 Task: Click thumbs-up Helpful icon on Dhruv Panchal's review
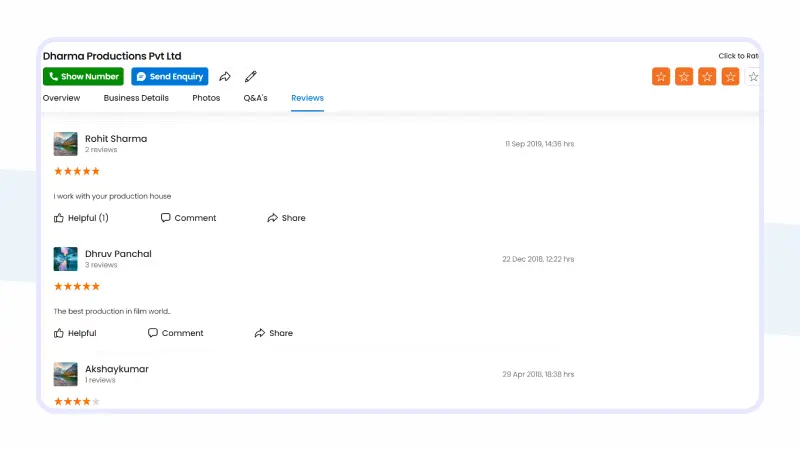pos(59,333)
